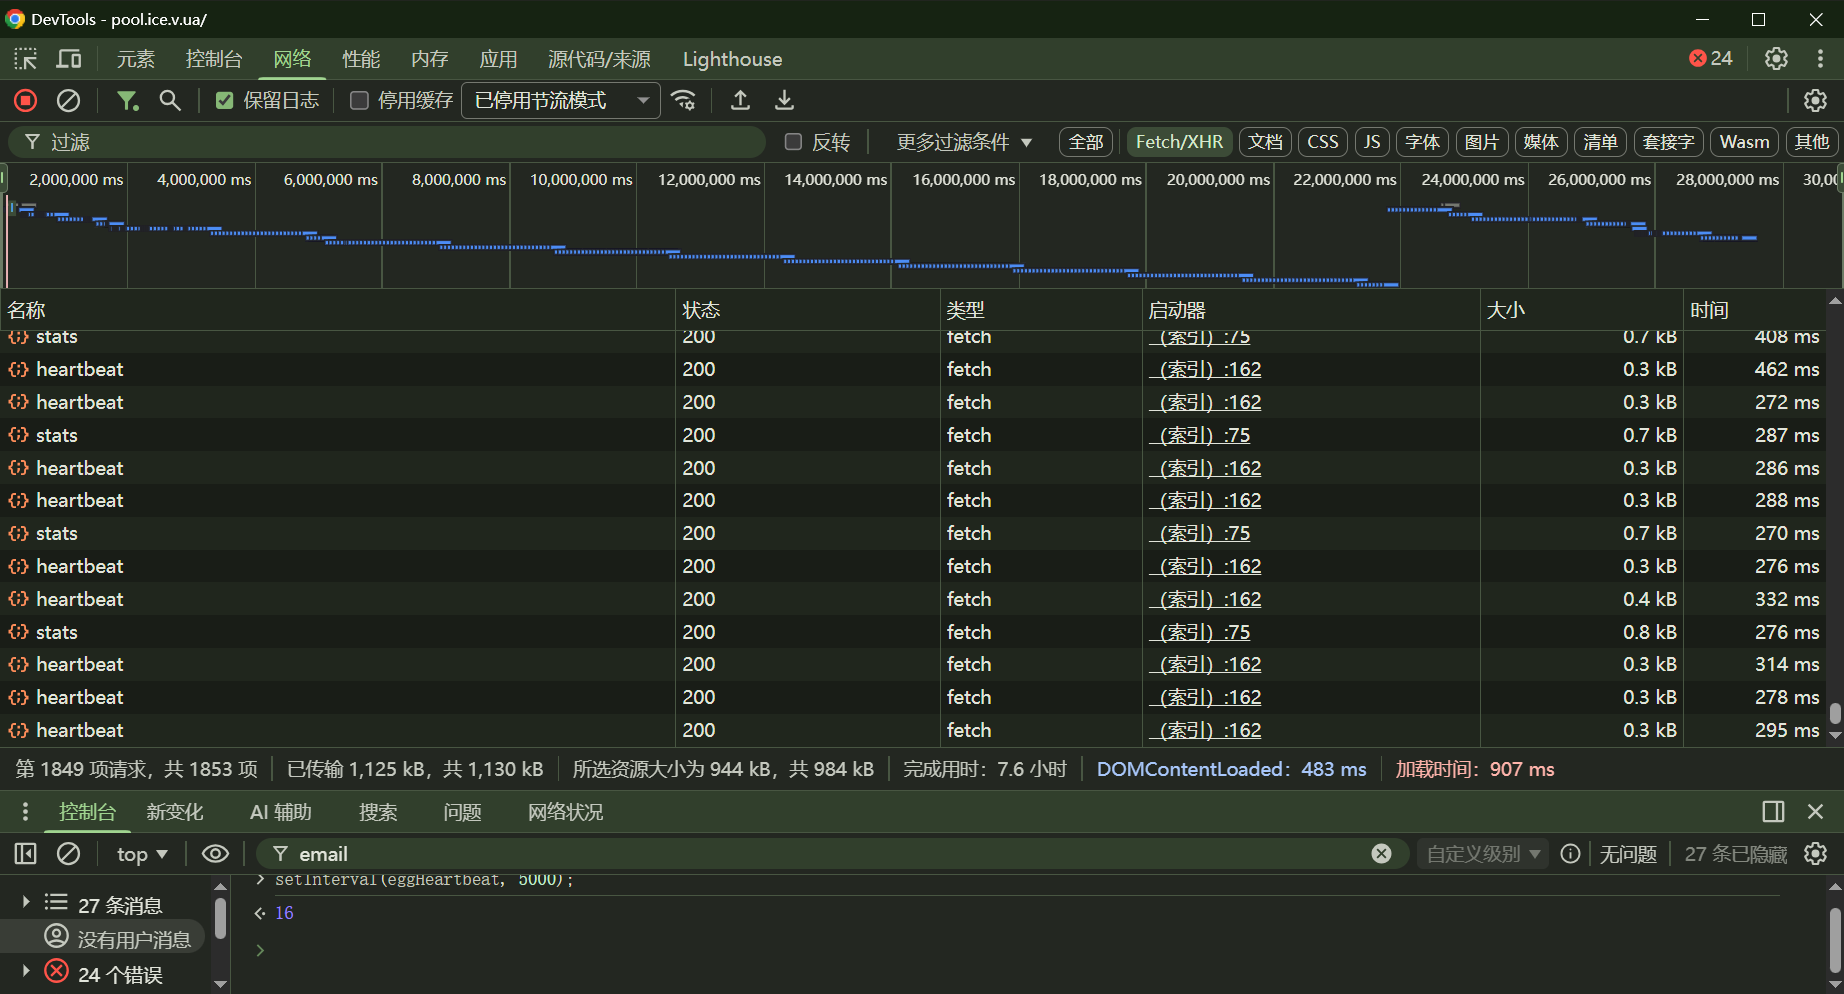Image resolution: width=1844 pixels, height=994 pixels.
Task: Open the top context selector
Action: point(142,854)
